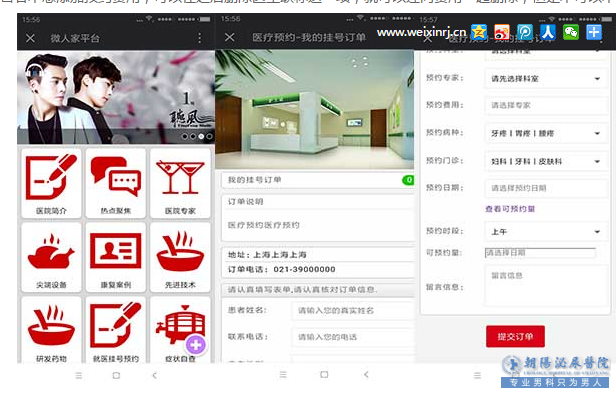616x393 pixels.
Task: Tap the 地址：上海上海上海 line
Action: click(267, 255)
